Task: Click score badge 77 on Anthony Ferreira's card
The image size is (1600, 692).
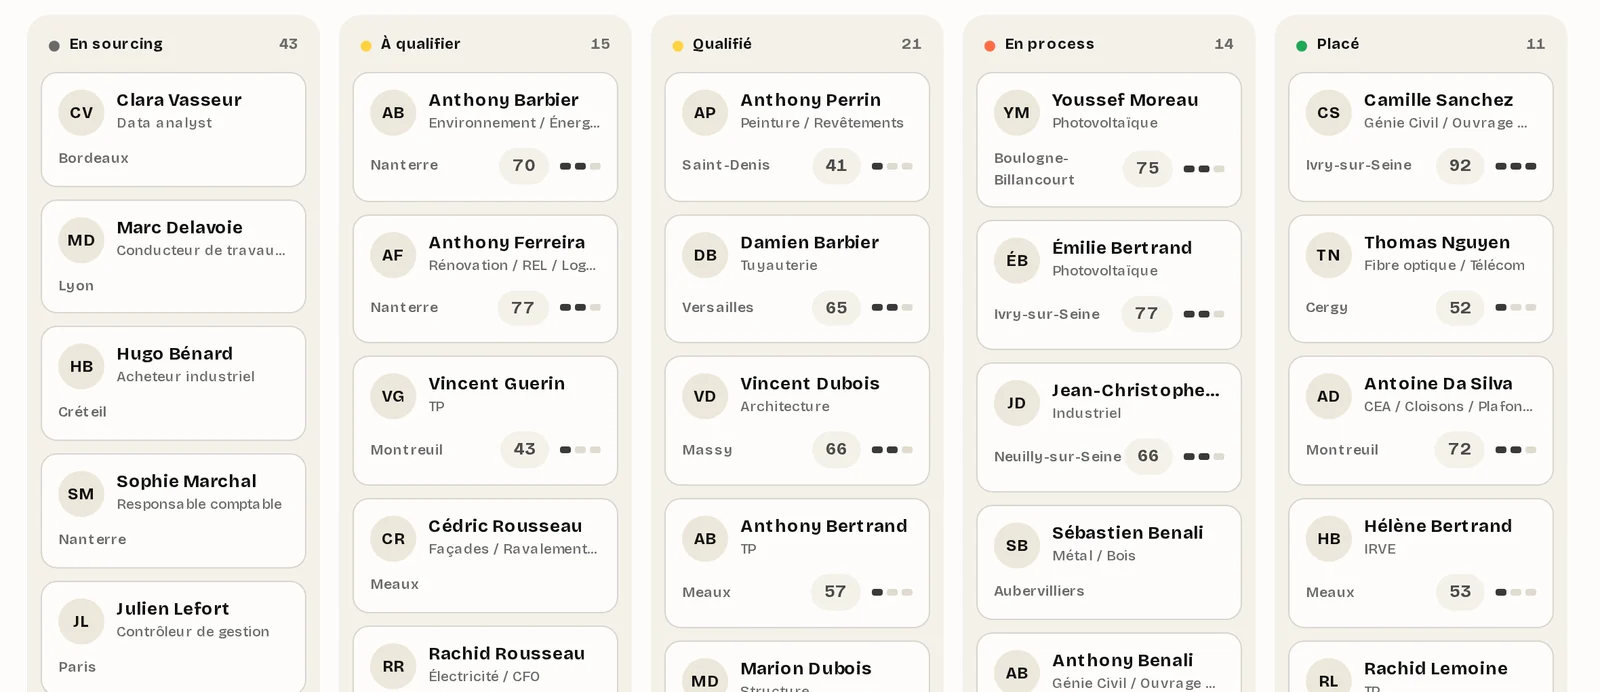Action: pyautogui.click(x=523, y=308)
